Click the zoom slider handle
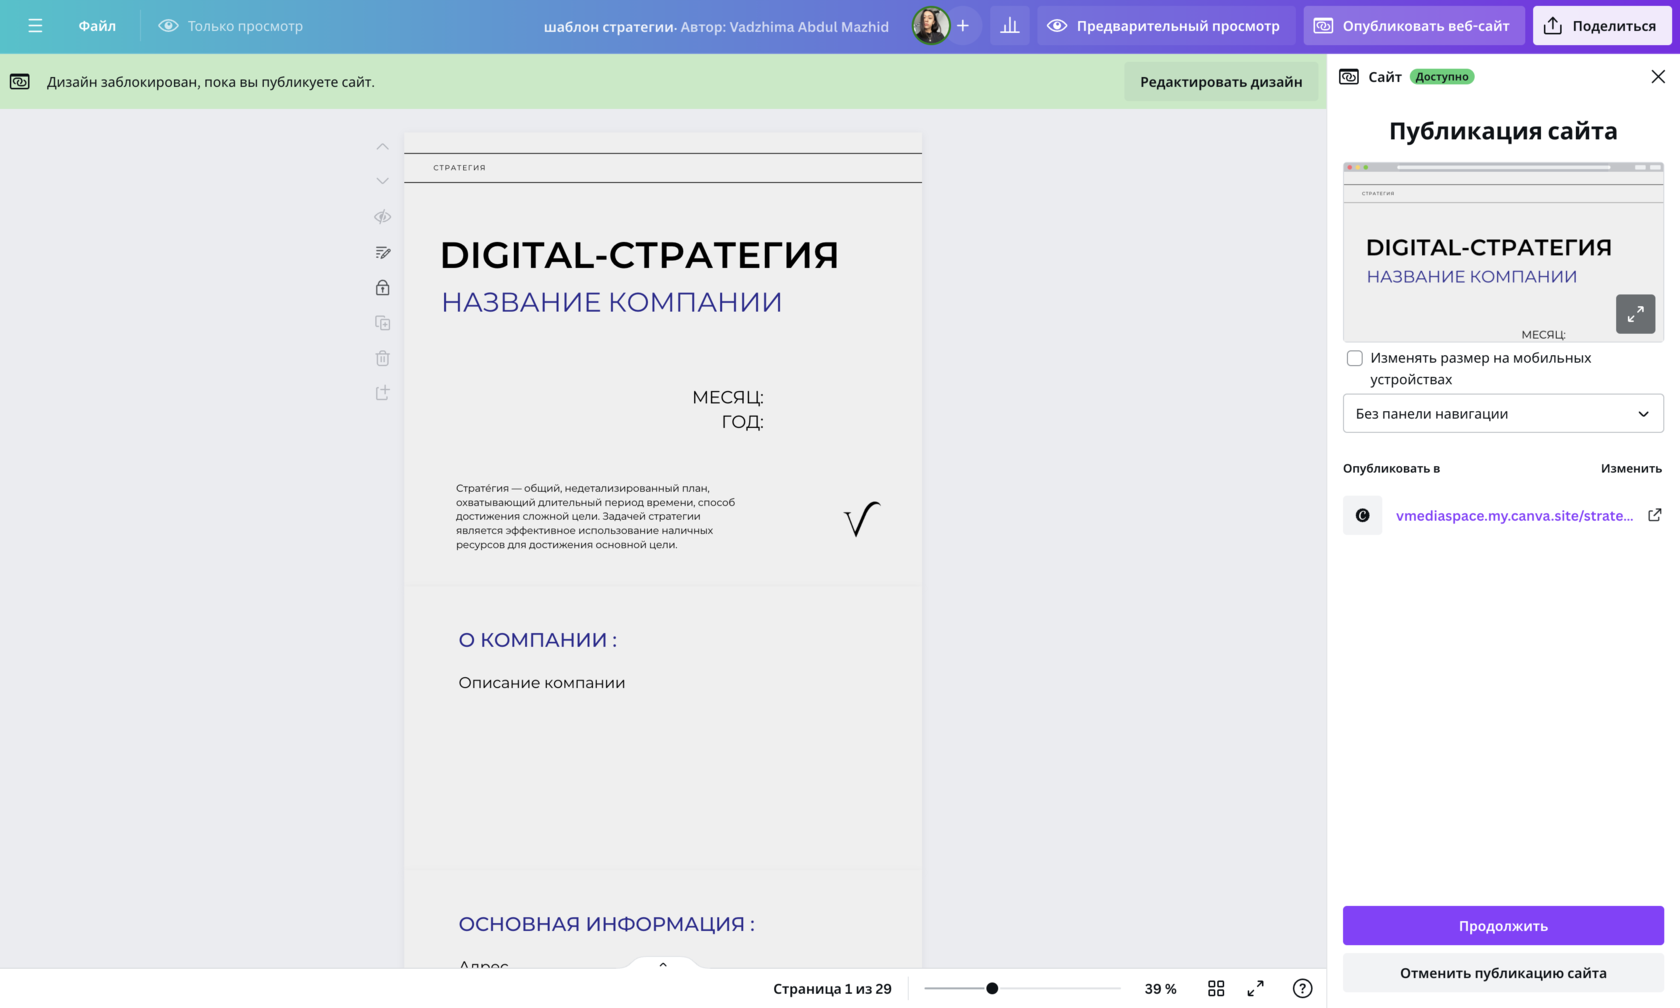Viewport: 1680px width, 1008px height. coord(992,988)
